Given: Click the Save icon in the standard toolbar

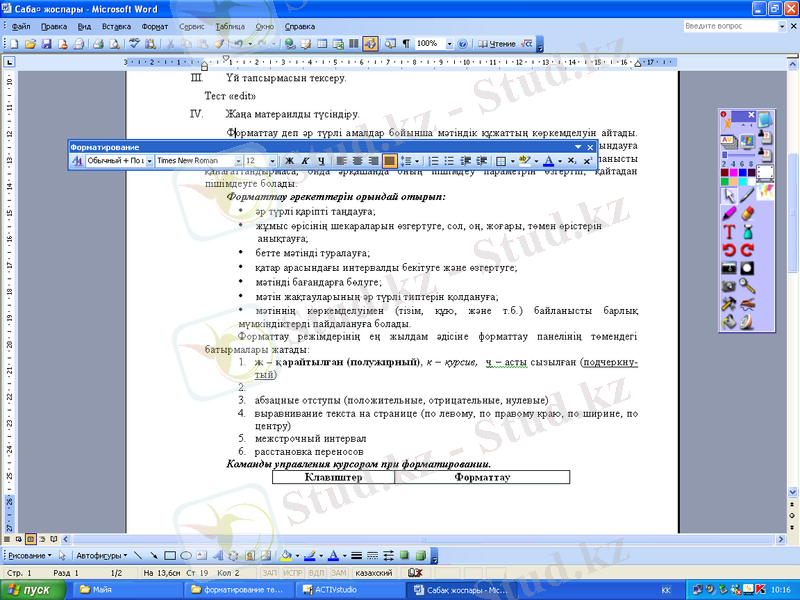Looking at the screenshot, I should [46, 44].
